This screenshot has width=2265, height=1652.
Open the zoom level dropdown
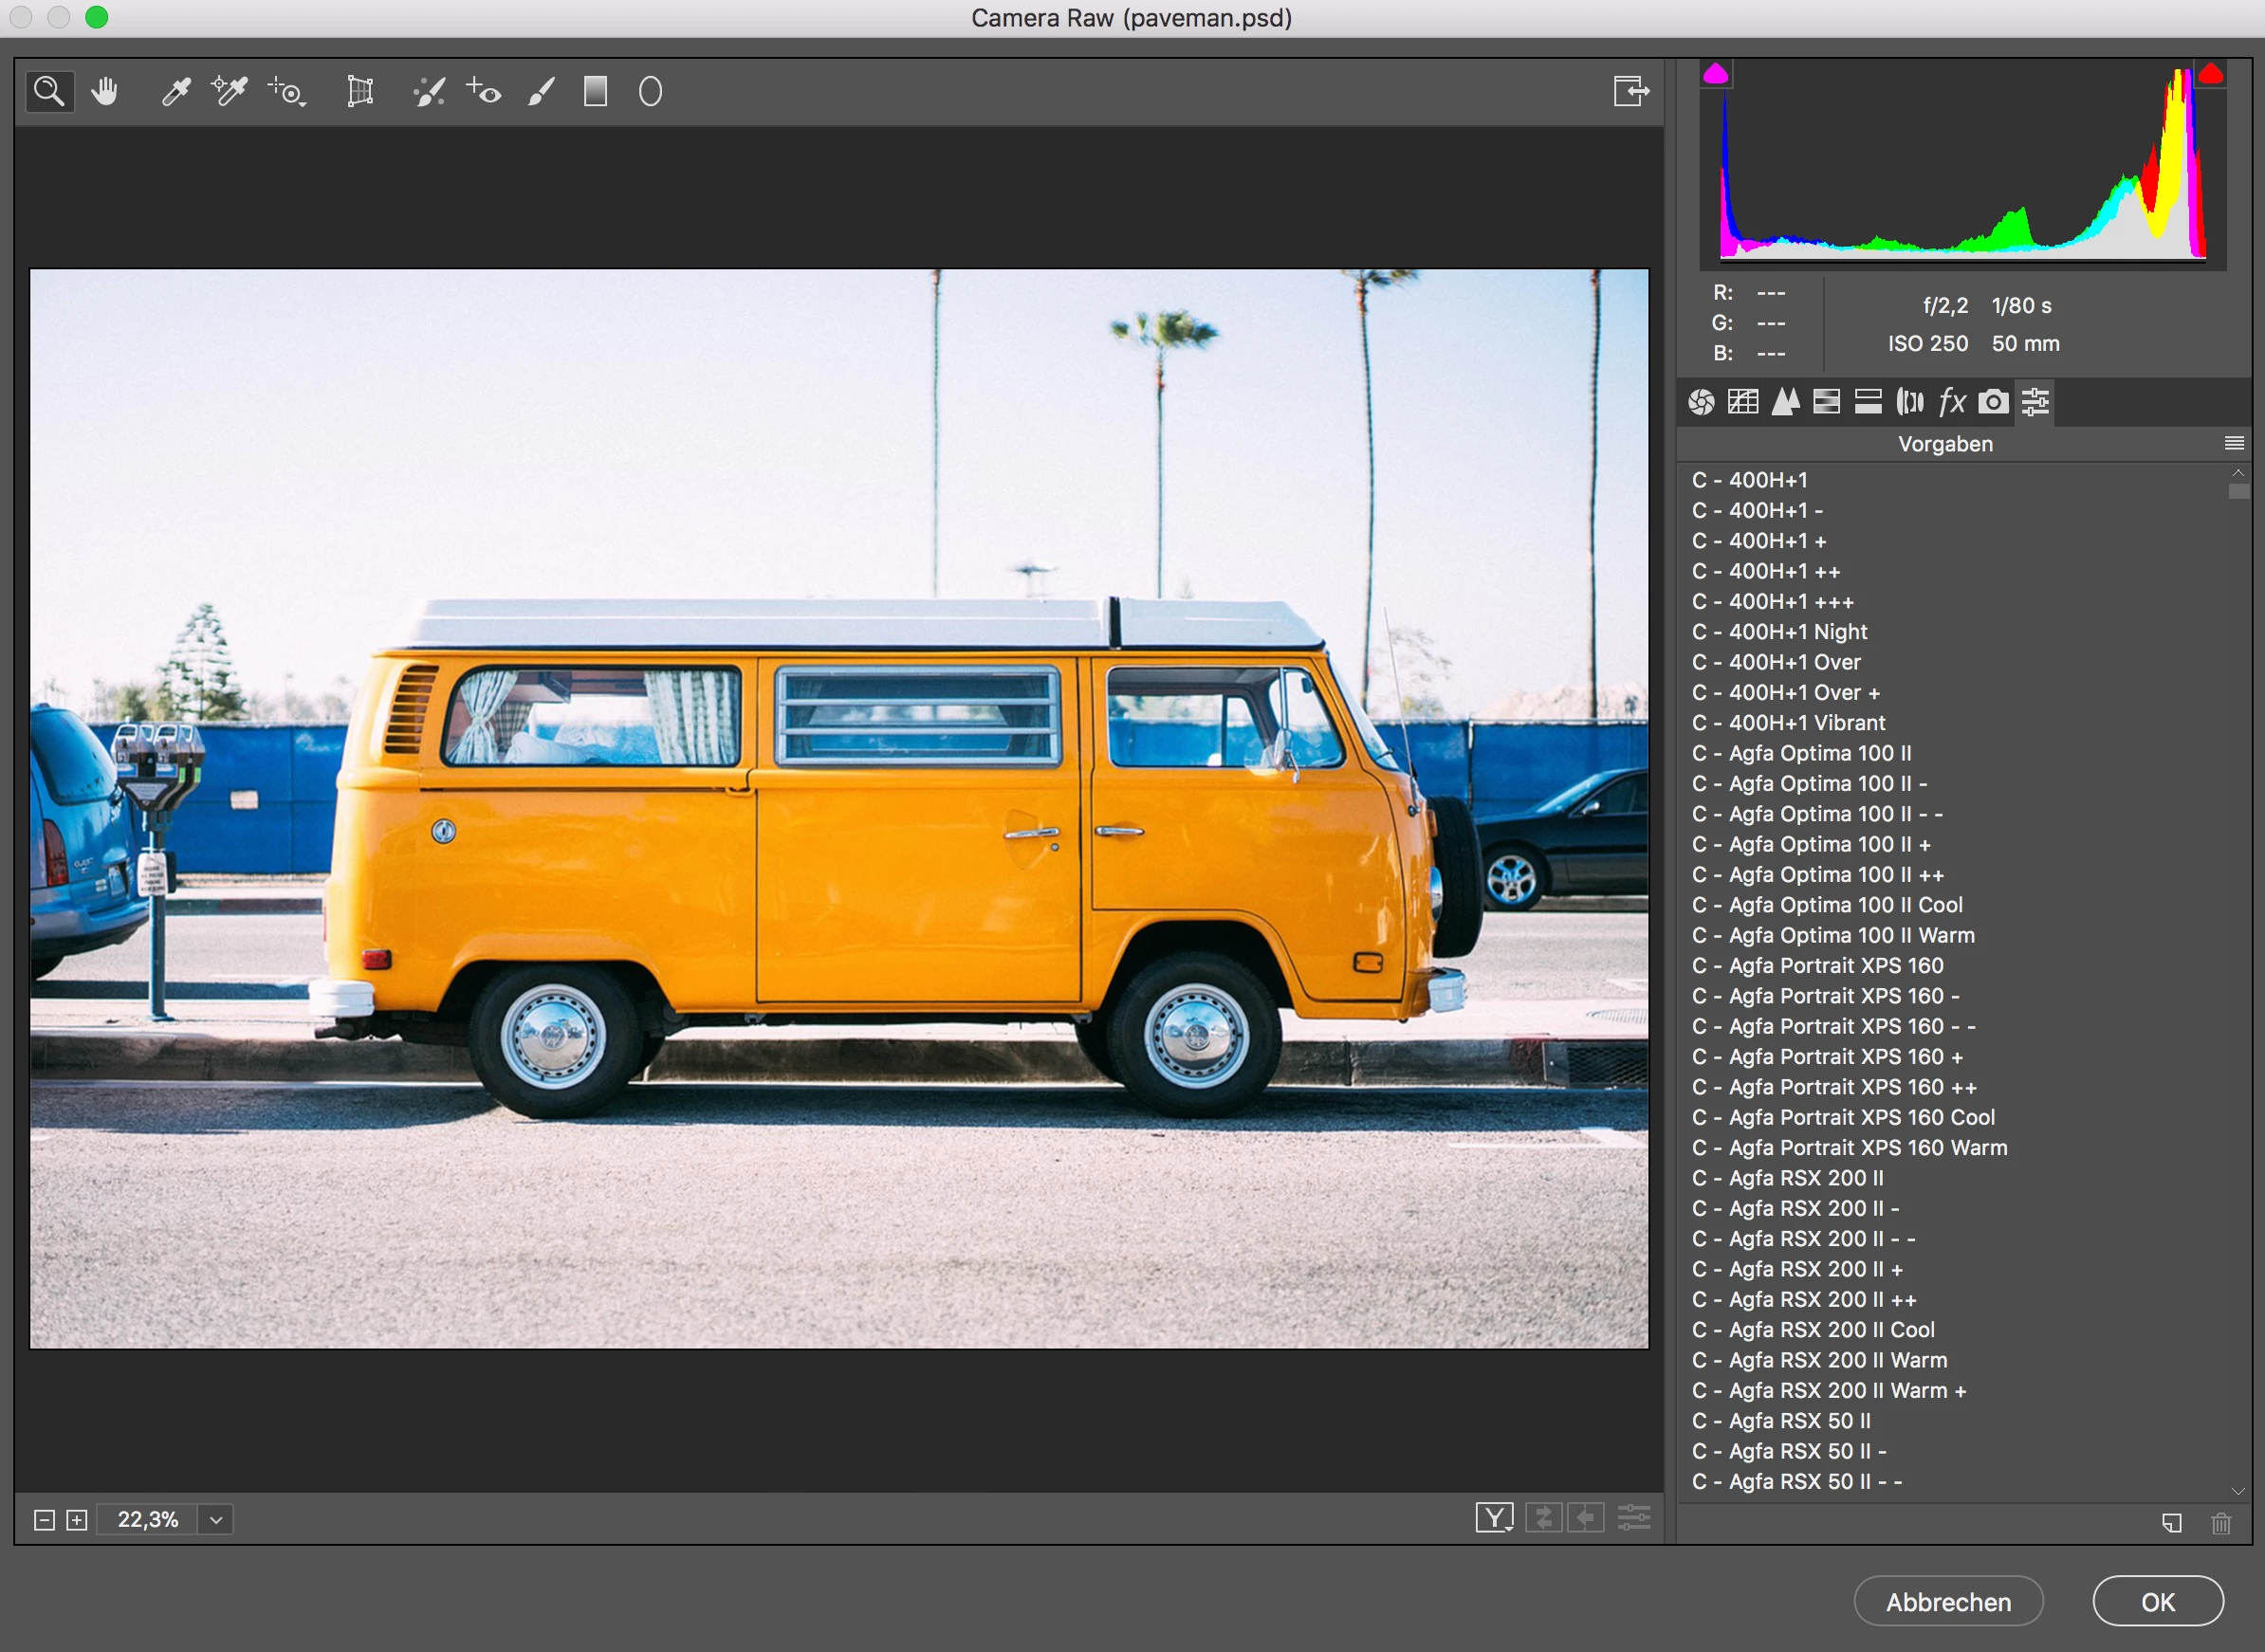coord(216,1520)
